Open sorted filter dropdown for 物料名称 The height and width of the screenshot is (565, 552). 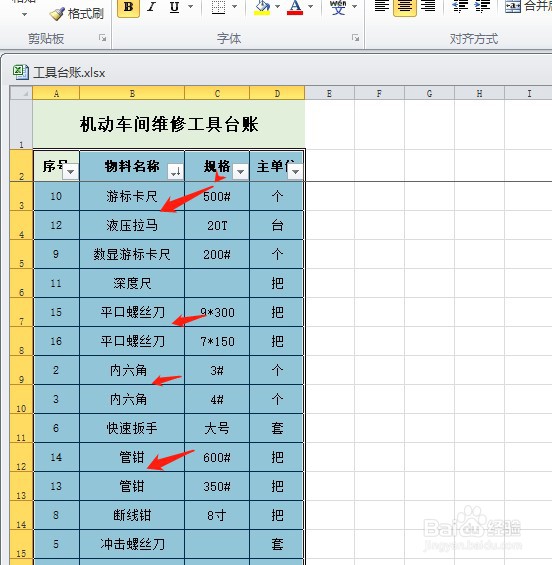coord(175,172)
